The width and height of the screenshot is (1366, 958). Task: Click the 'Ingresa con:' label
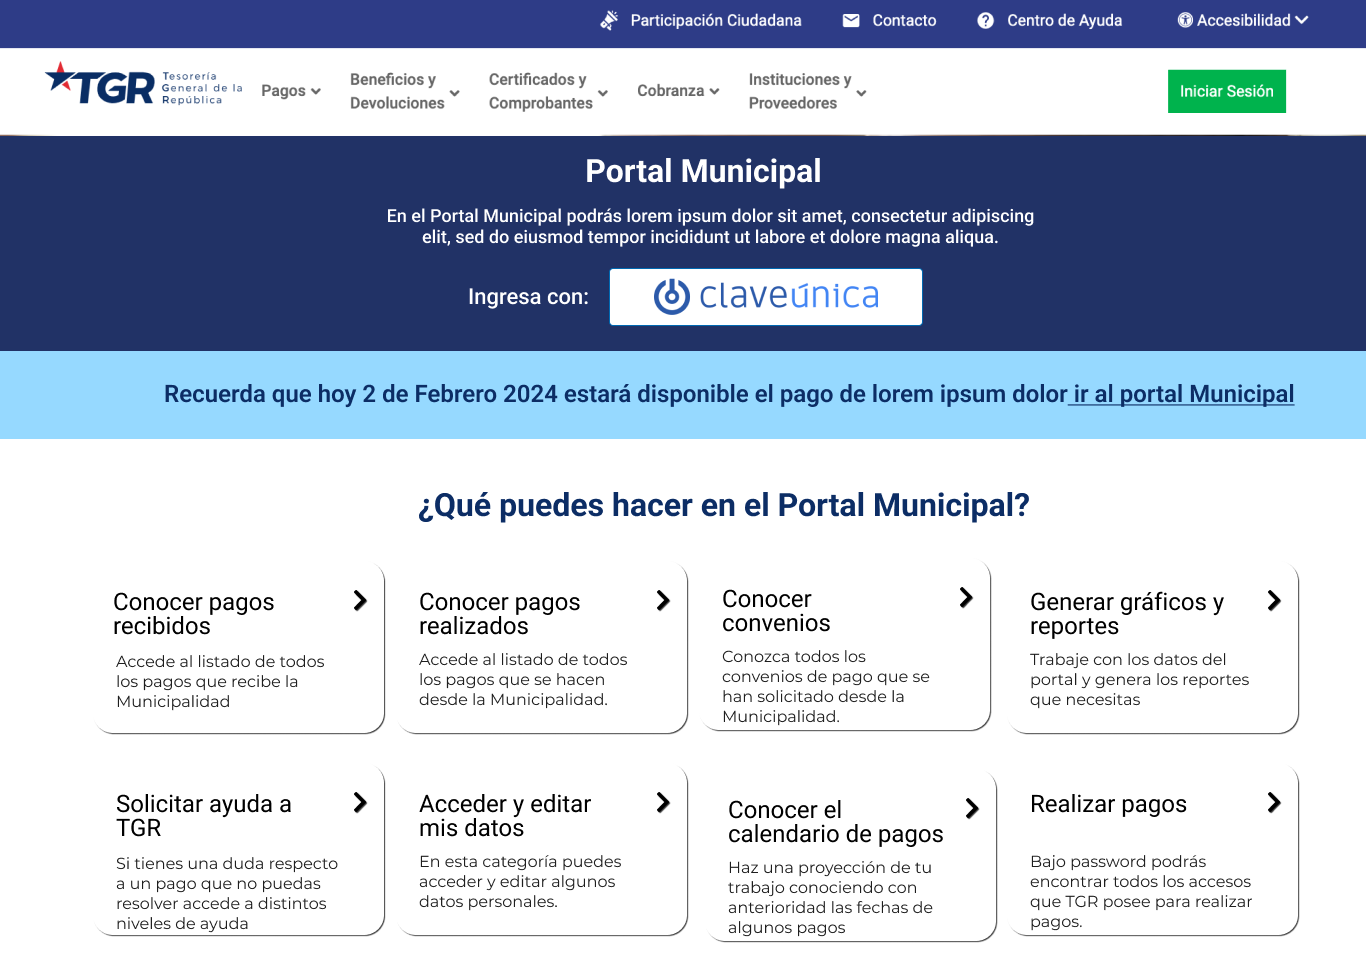click(528, 297)
